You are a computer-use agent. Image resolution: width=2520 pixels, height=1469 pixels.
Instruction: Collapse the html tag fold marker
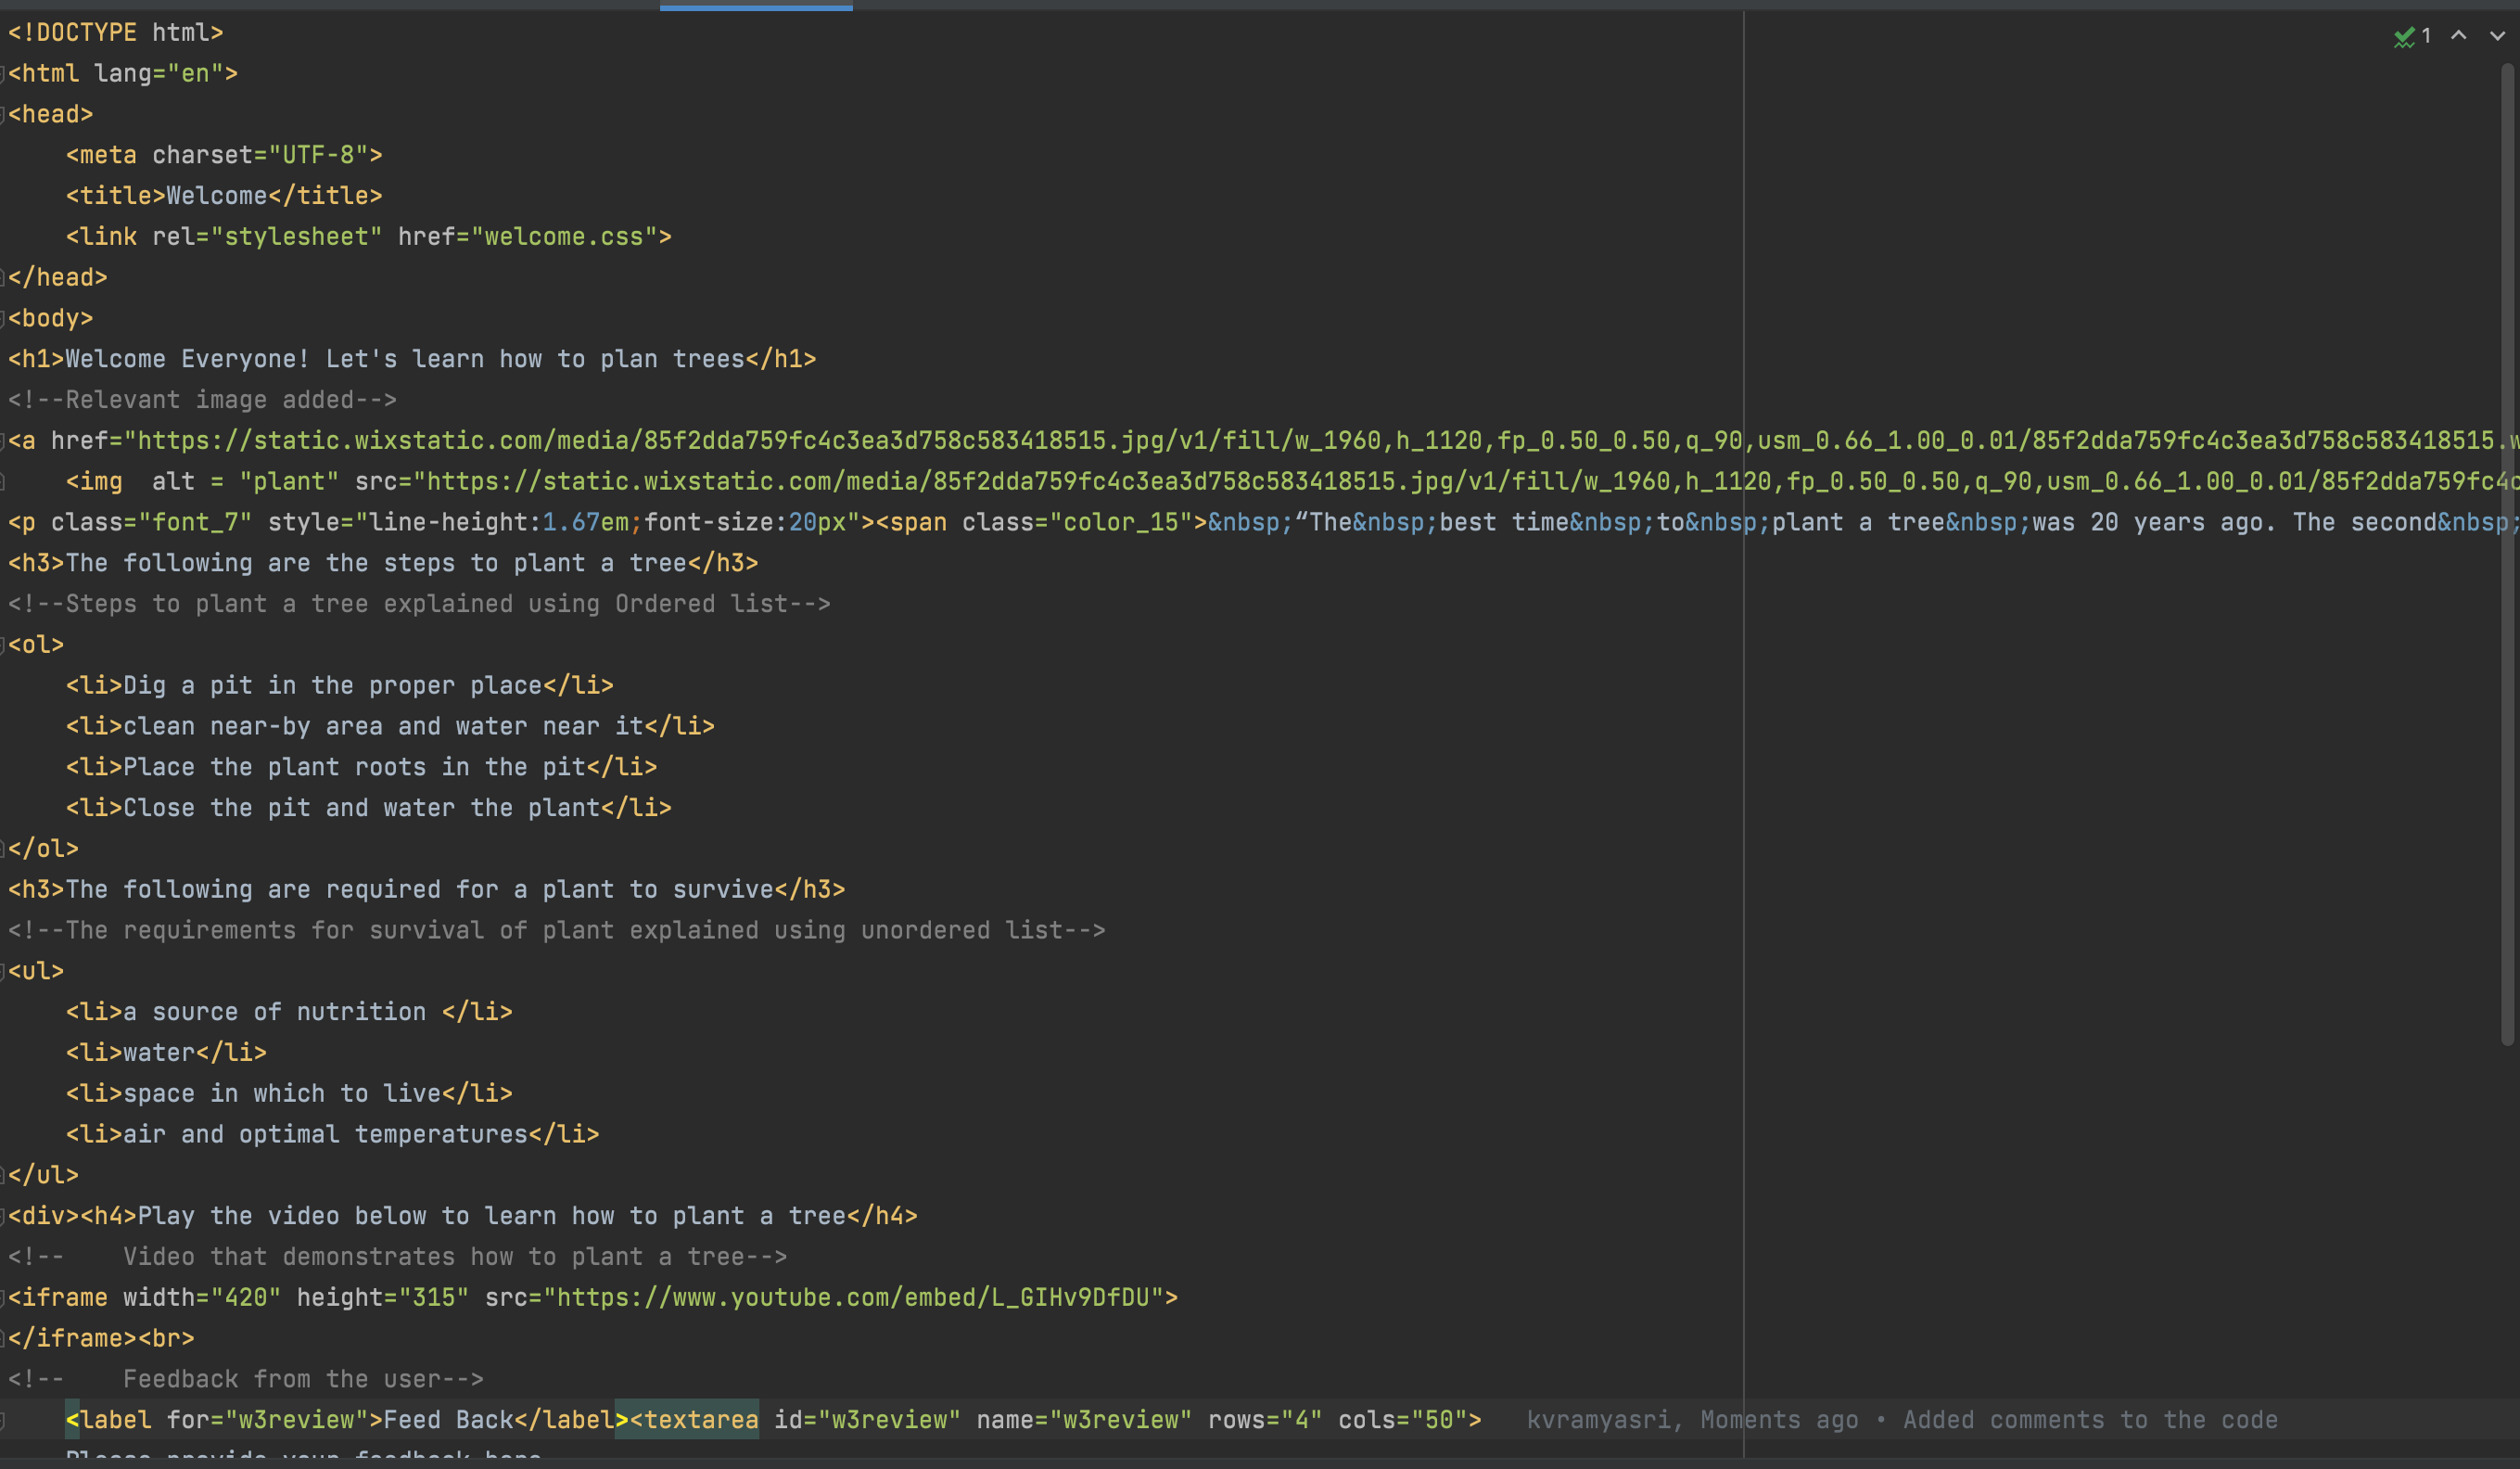4,74
